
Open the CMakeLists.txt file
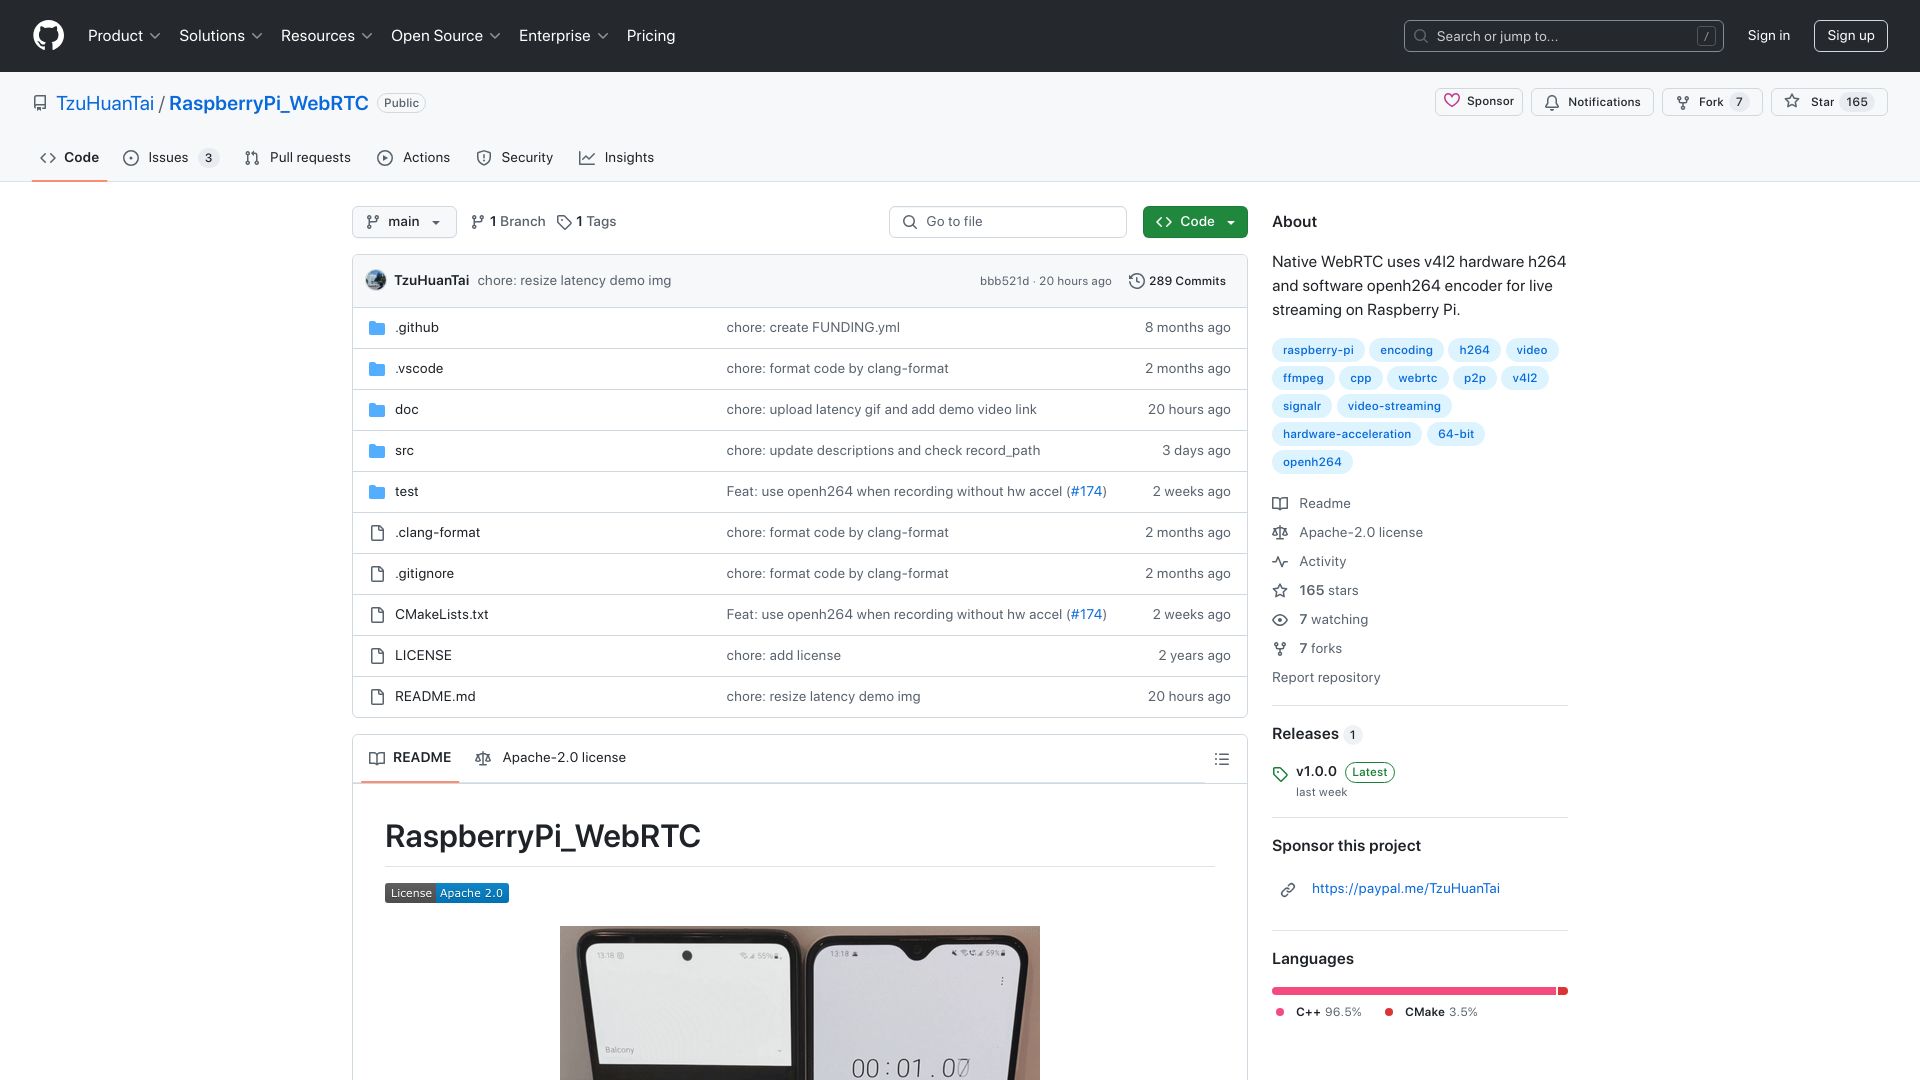click(x=442, y=615)
